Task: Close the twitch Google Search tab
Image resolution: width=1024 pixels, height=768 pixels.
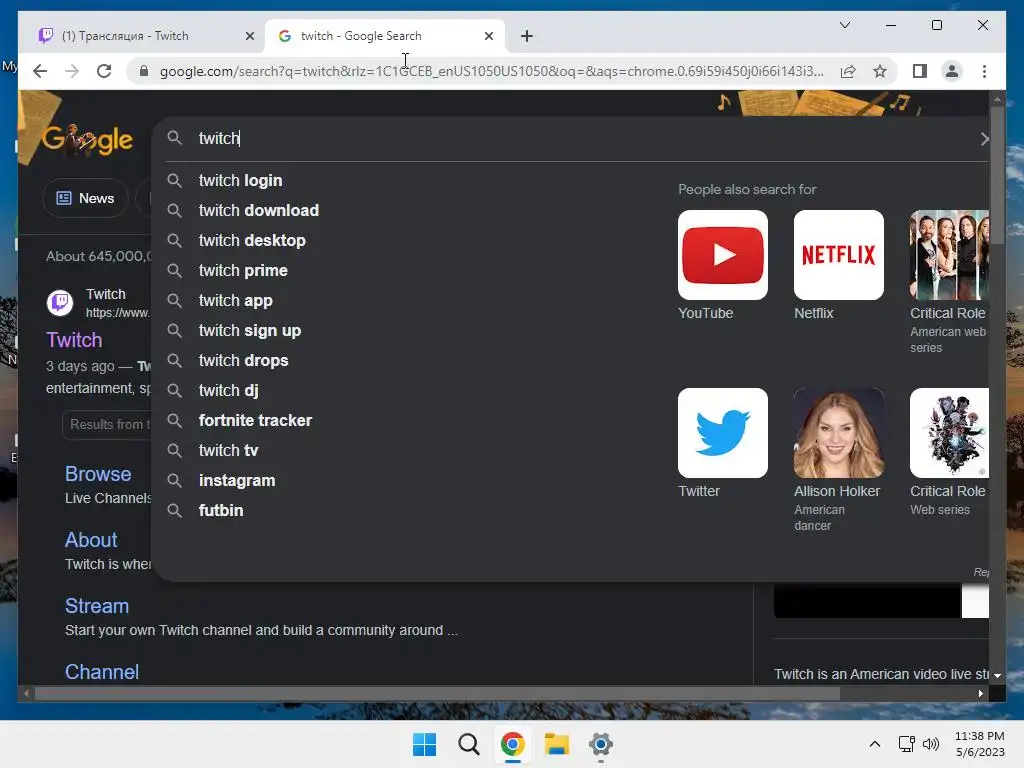Action: pos(488,37)
